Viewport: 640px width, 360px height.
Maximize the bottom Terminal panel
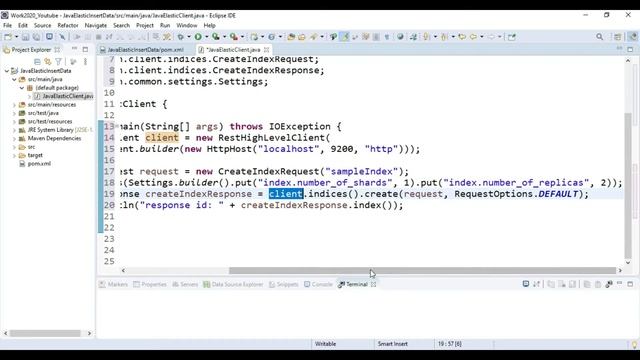[630, 284]
